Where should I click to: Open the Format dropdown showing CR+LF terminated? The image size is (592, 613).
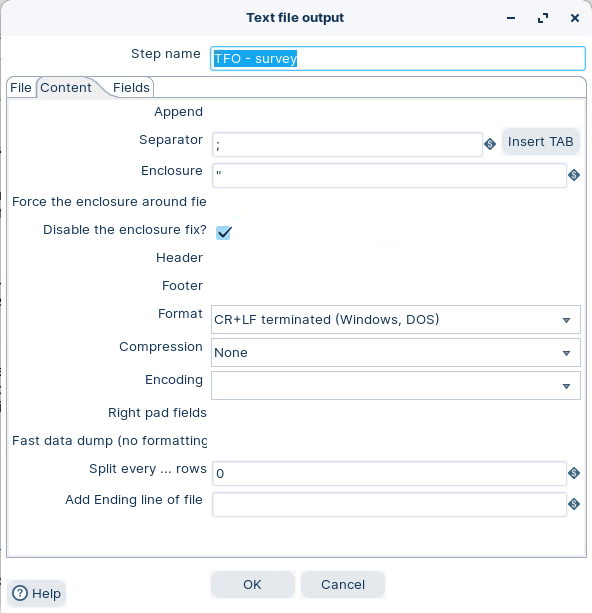click(396, 320)
